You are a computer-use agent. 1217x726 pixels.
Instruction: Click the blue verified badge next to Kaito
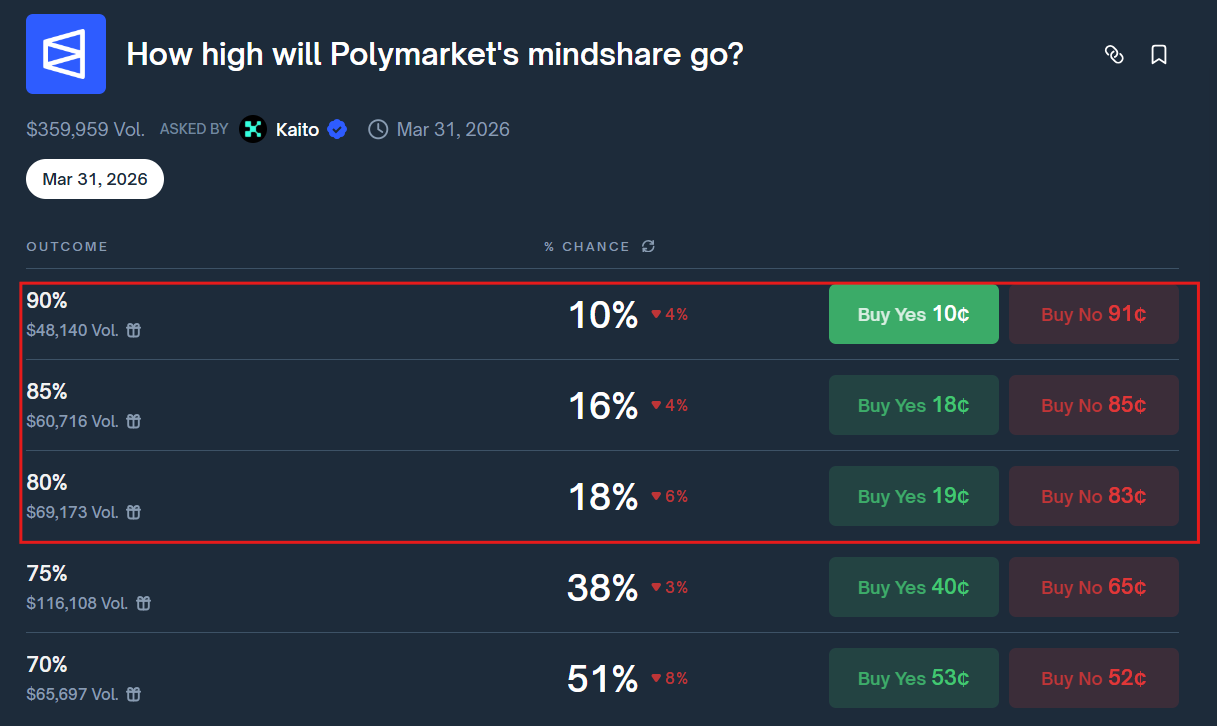(336, 129)
